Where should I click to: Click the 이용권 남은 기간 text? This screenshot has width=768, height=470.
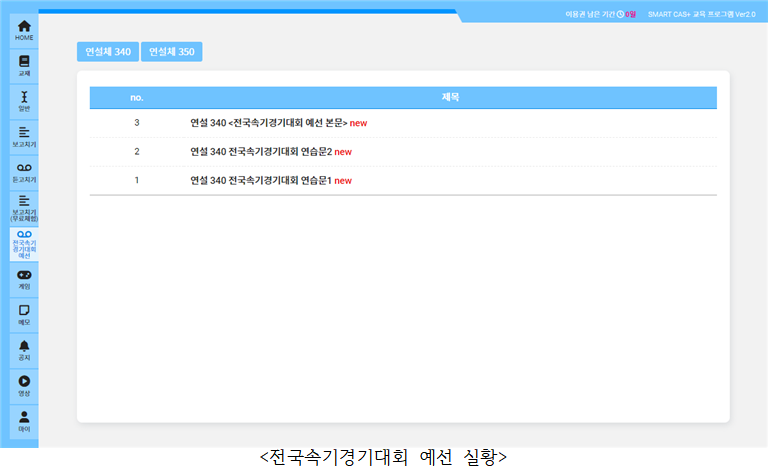pyautogui.click(x=590, y=14)
